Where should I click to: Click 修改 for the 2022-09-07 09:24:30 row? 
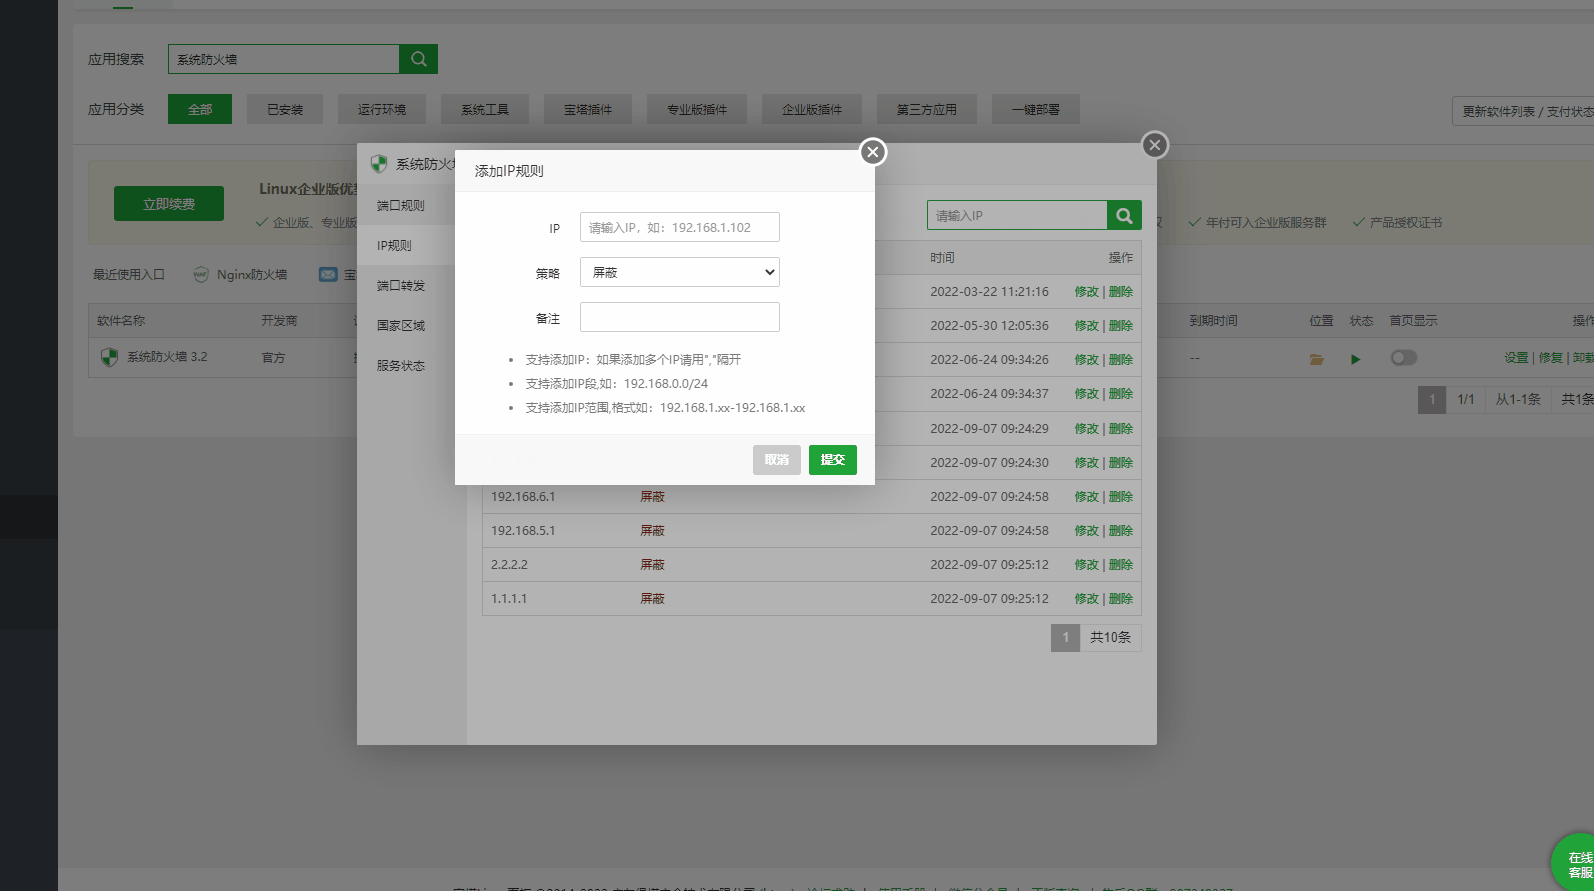1086,463
